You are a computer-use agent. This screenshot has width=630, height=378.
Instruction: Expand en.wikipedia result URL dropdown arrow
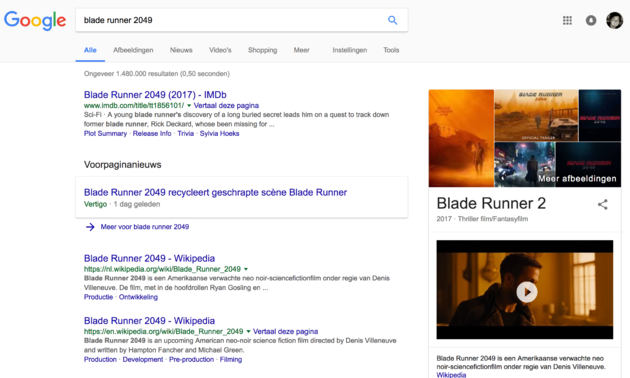click(x=248, y=331)
